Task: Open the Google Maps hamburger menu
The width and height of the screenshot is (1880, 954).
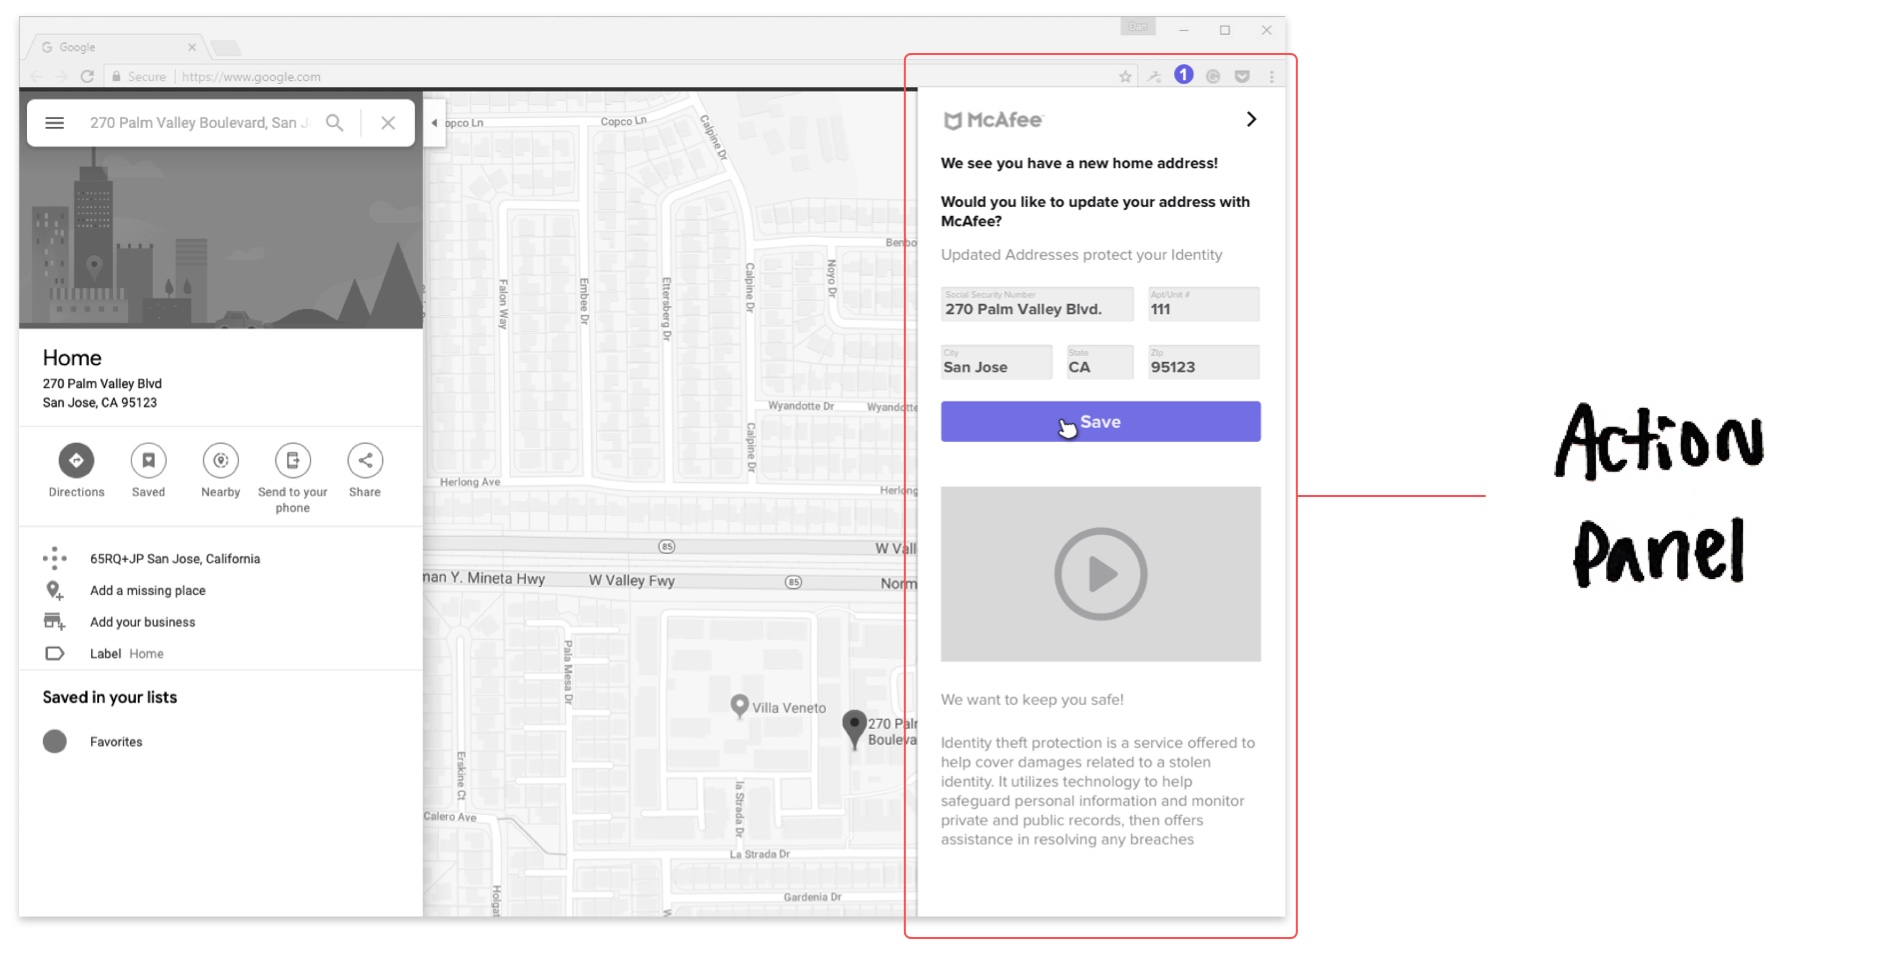Action: [x=55, y=123]
